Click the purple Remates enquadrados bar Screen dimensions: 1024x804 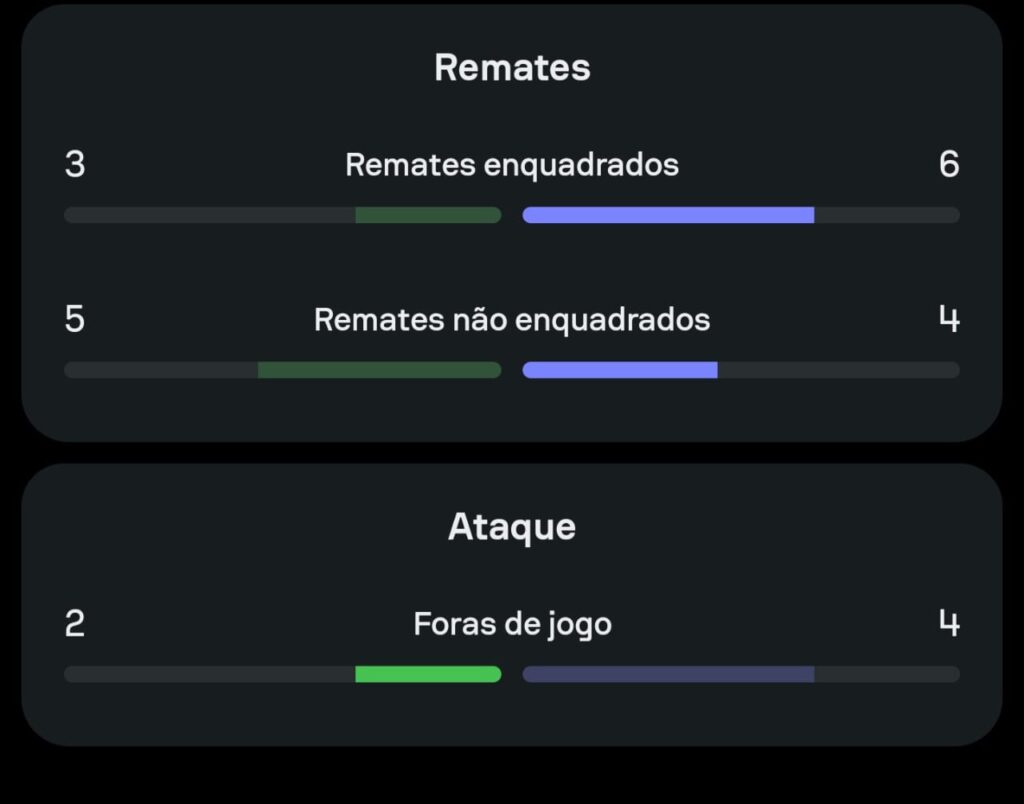click(x=668, y=215)
